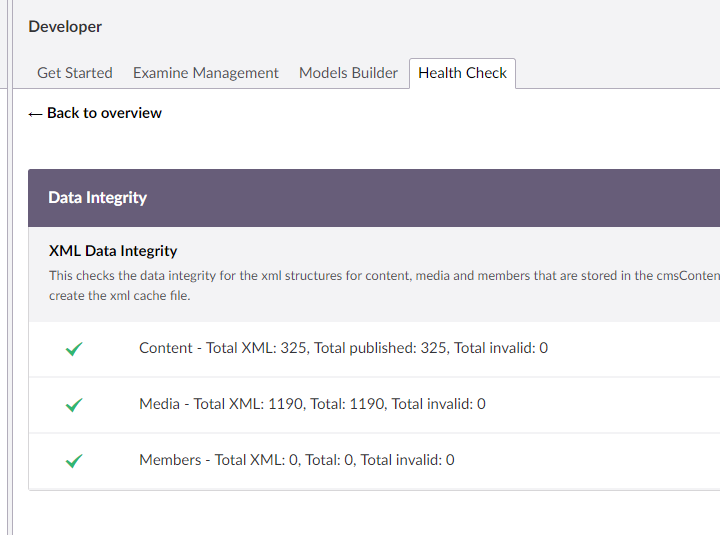Click the Members Total XML result row

296,460
